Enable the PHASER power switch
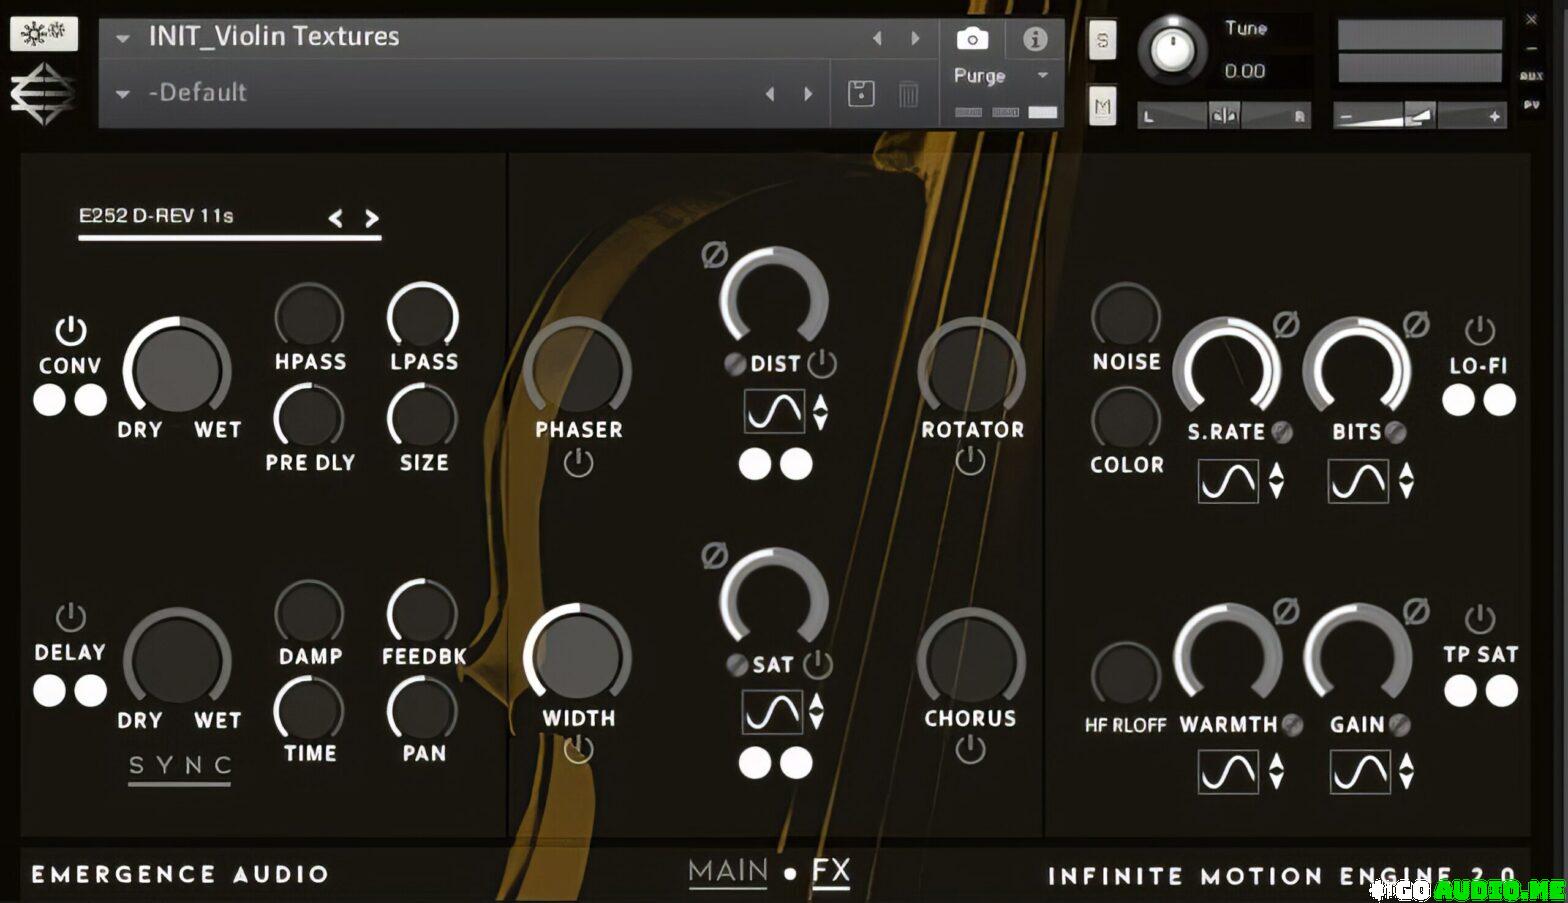The height and width of the screenshot is (903, 1568). tap(578, 463)
